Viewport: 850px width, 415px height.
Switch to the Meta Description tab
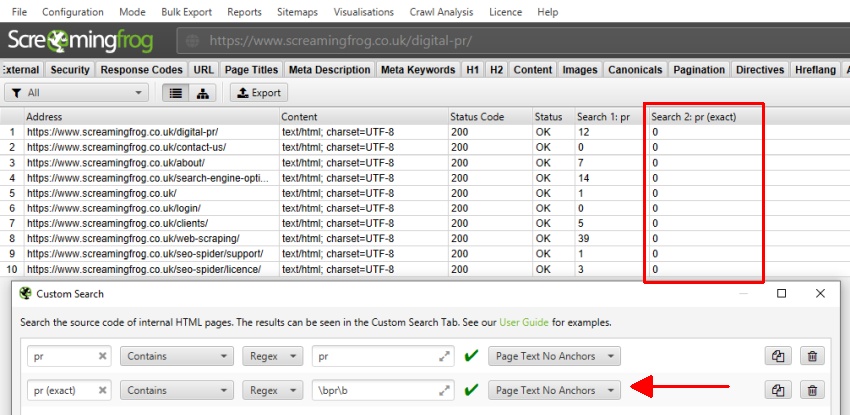coord(330,70)
